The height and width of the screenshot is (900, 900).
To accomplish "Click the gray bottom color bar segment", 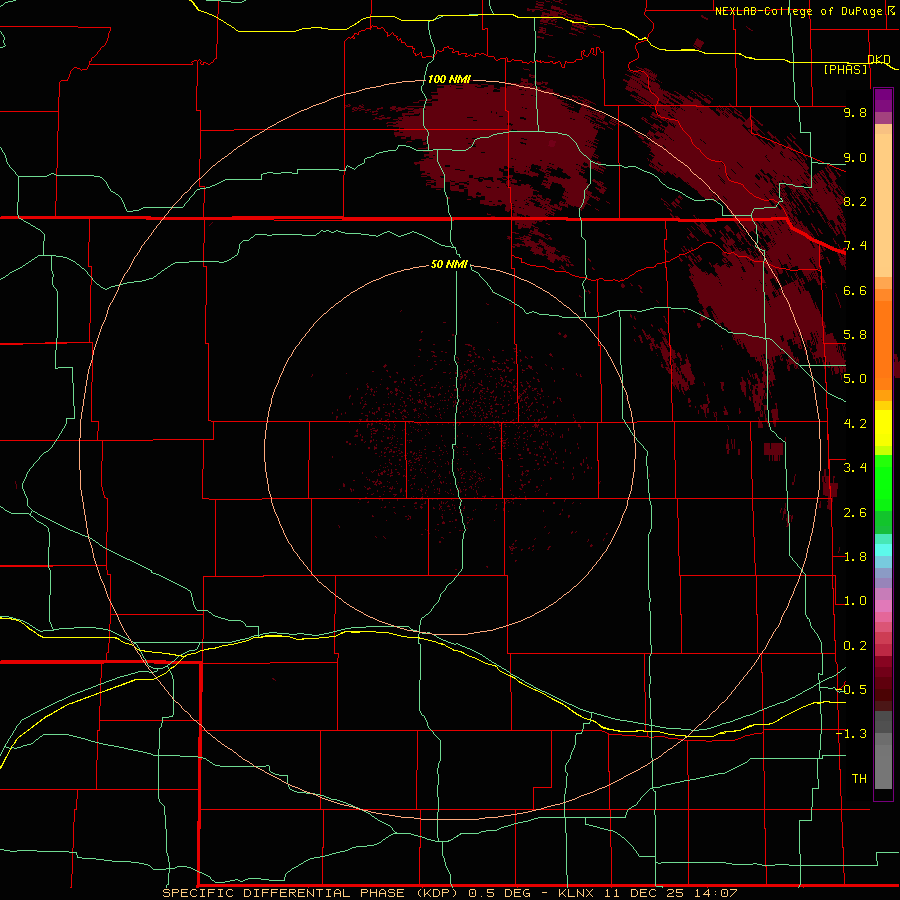I will (x=883, y=766).
